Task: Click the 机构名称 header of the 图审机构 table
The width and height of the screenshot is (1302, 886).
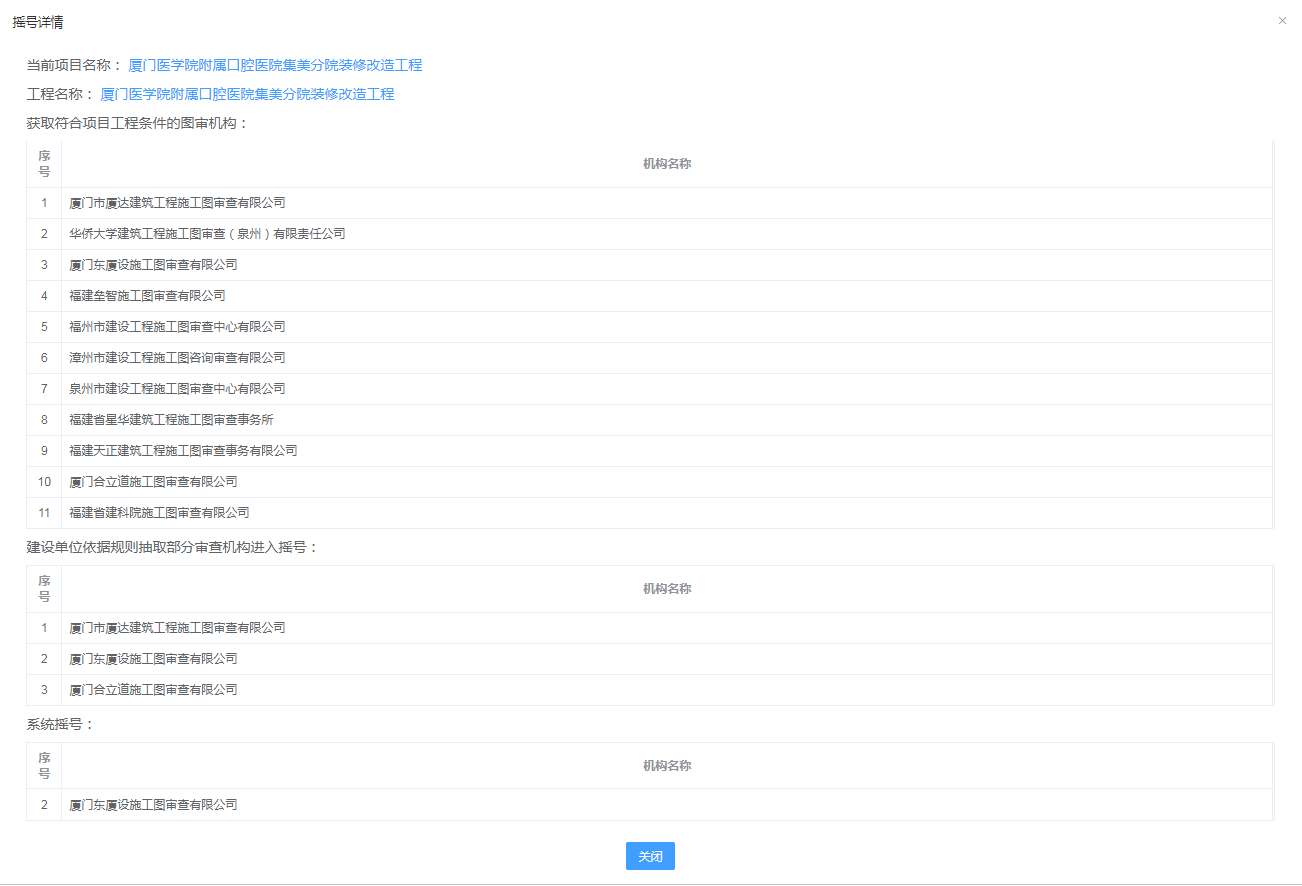Action: click(667, 164)
